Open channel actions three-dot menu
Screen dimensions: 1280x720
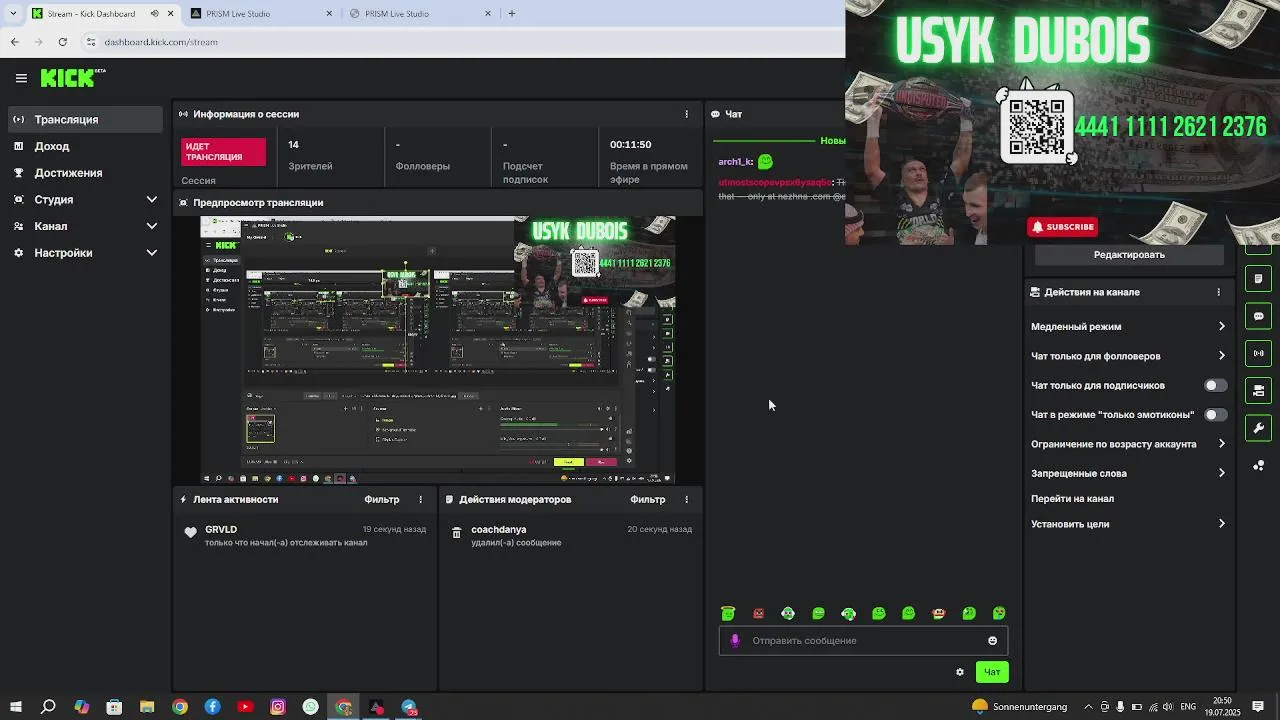[x=1218, y=292]
